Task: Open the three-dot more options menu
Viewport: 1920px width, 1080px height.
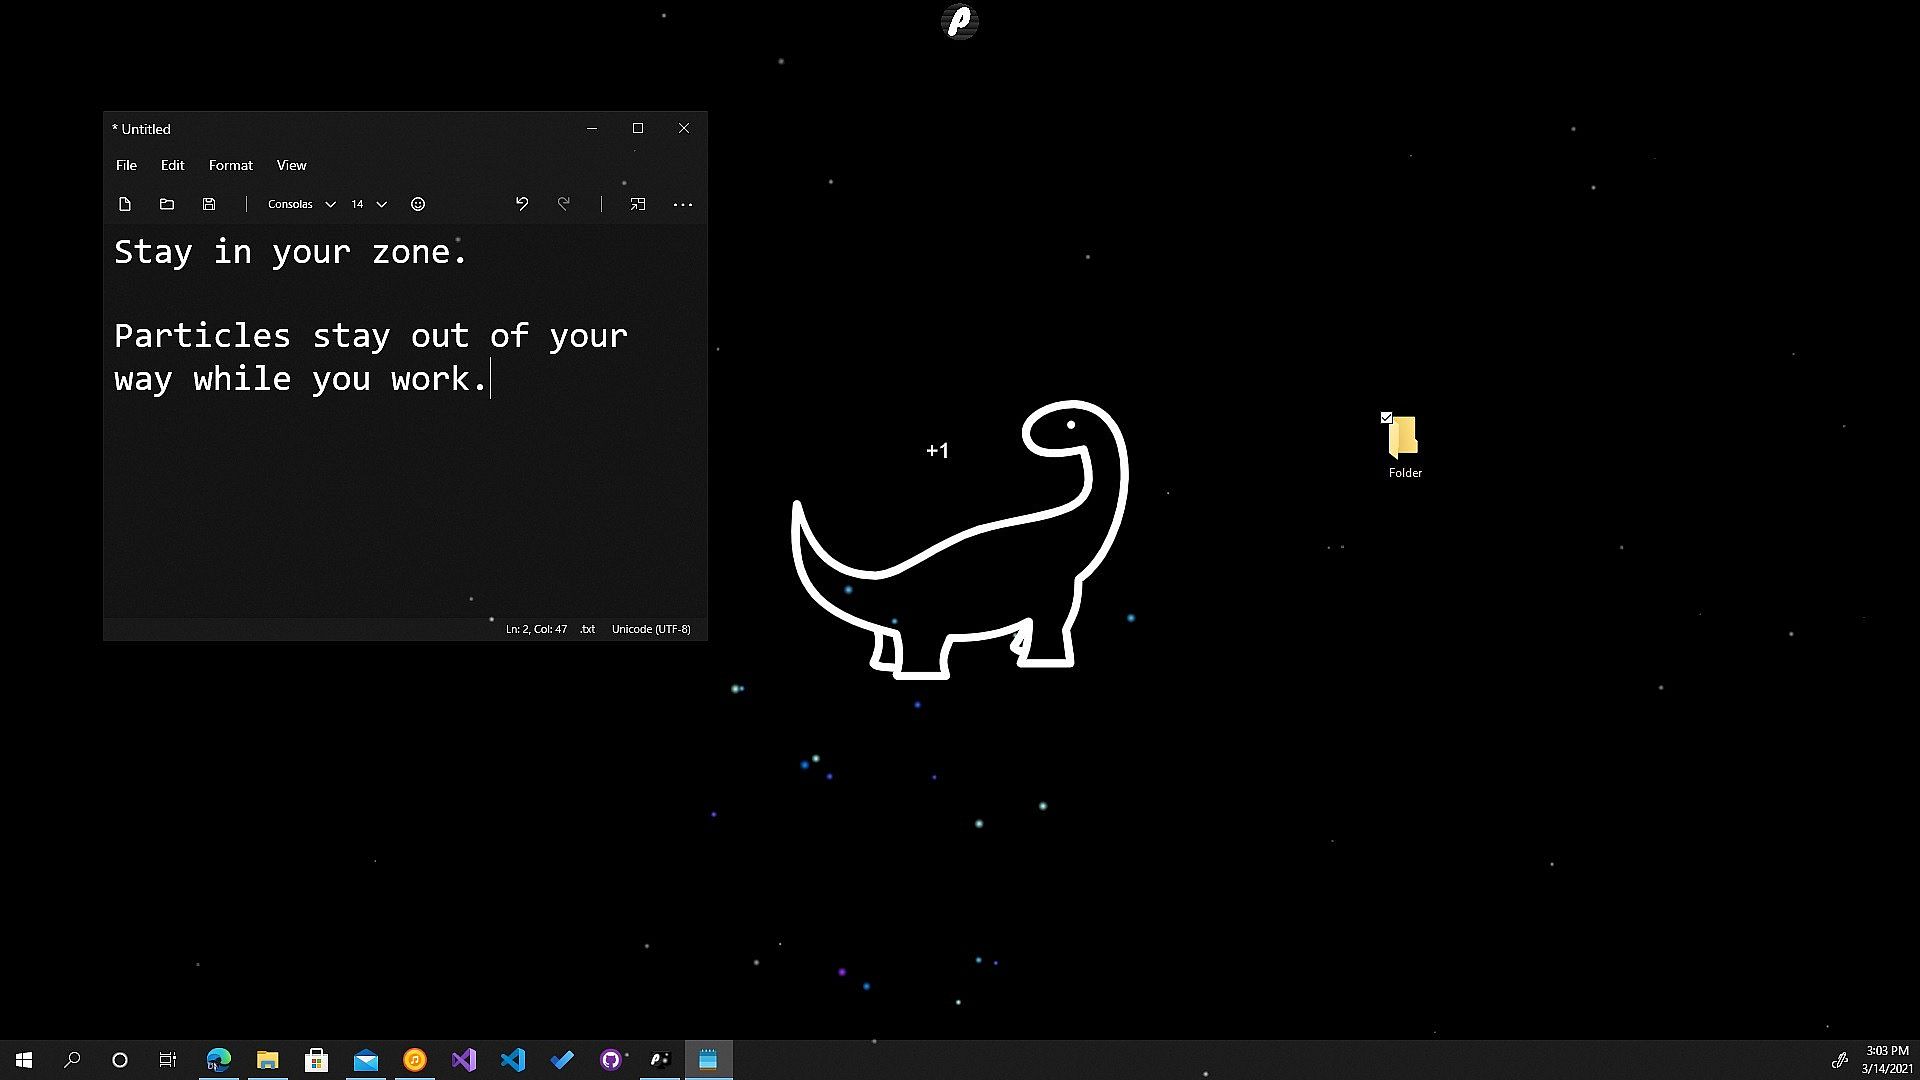Action: (x=683, y=204)
